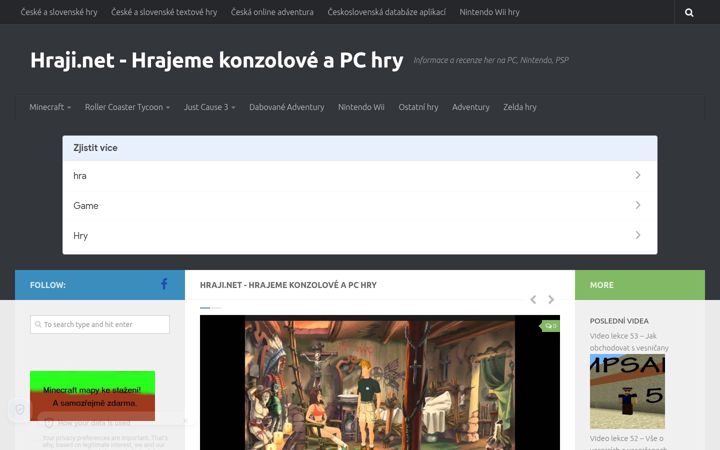Click the Facebook follow icon
Screen dimensions: 720x450
(x=164, y=284)
